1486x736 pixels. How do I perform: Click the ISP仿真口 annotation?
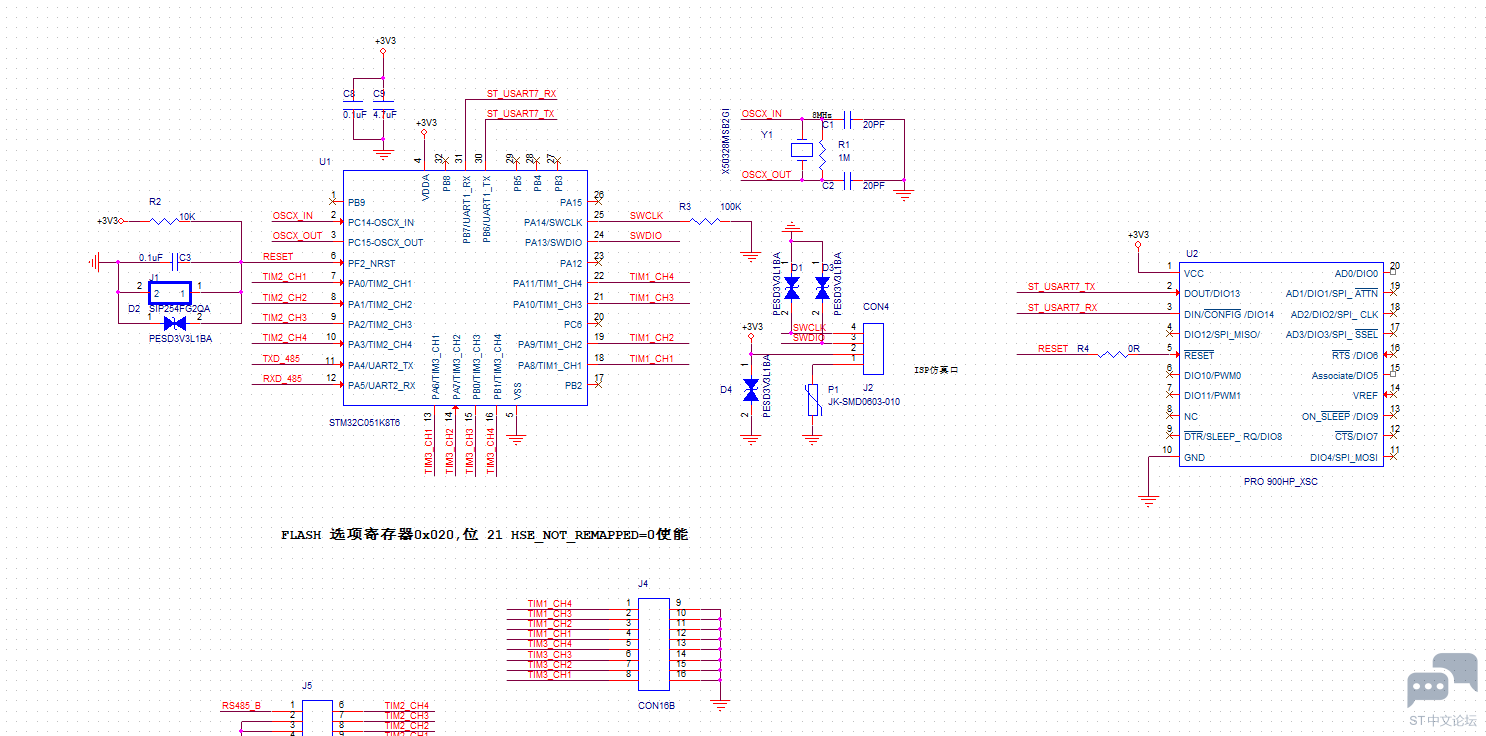(x=936, y=370)
